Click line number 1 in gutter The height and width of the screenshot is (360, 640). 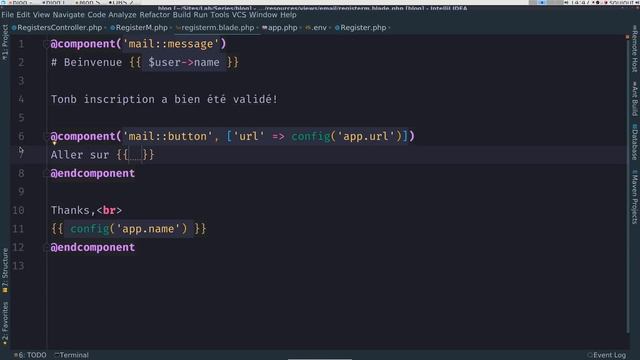point(21,44)
